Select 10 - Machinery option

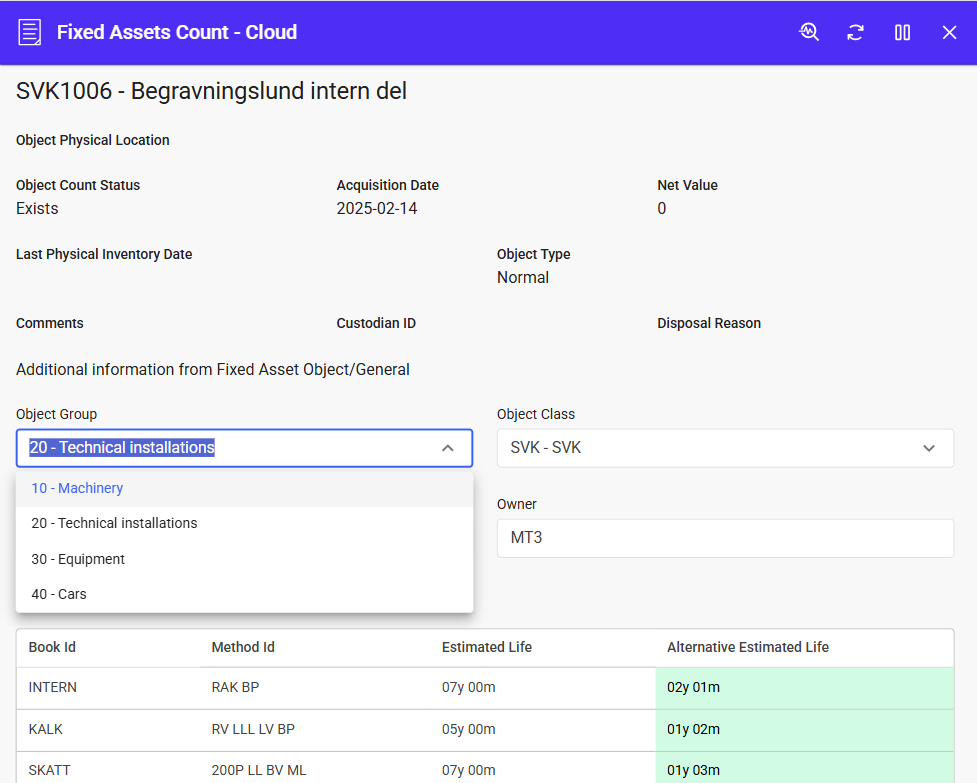(77, 488)
